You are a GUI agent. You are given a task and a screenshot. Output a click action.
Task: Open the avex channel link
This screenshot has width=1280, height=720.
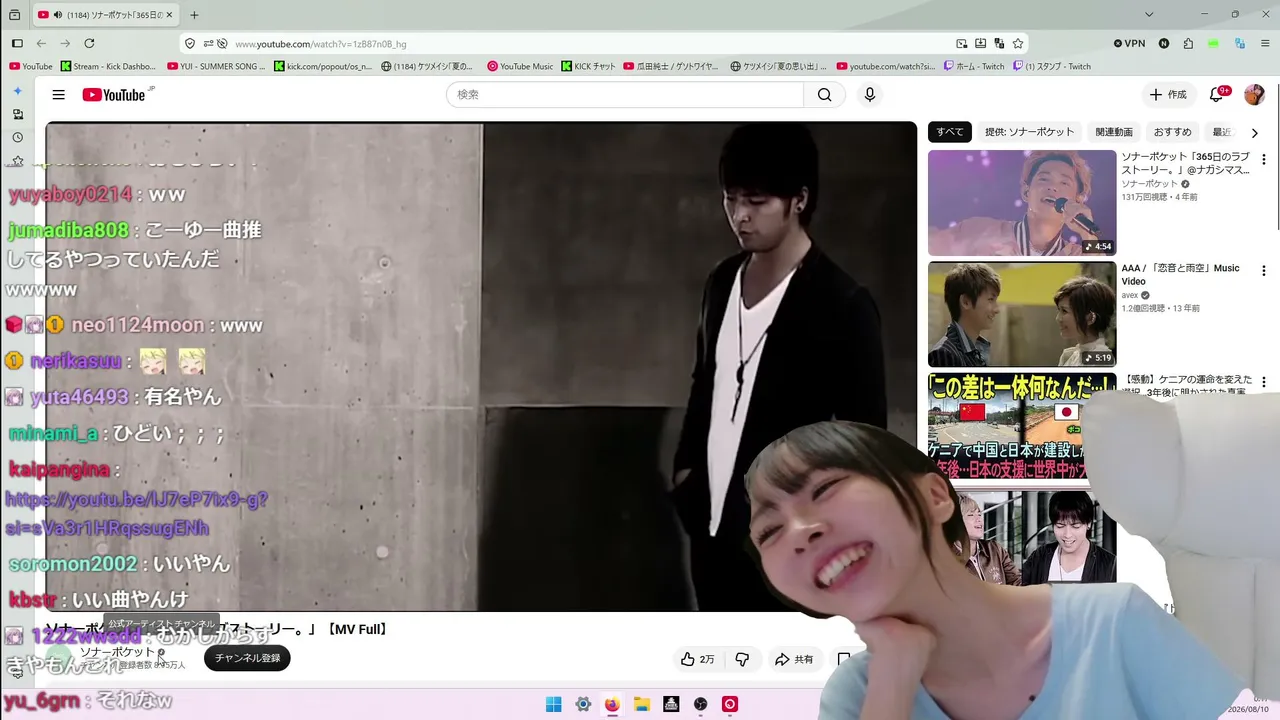point(1130,296)
